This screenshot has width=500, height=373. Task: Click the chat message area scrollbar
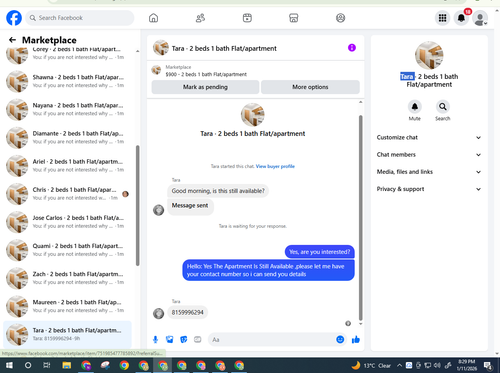click(360, 218)
